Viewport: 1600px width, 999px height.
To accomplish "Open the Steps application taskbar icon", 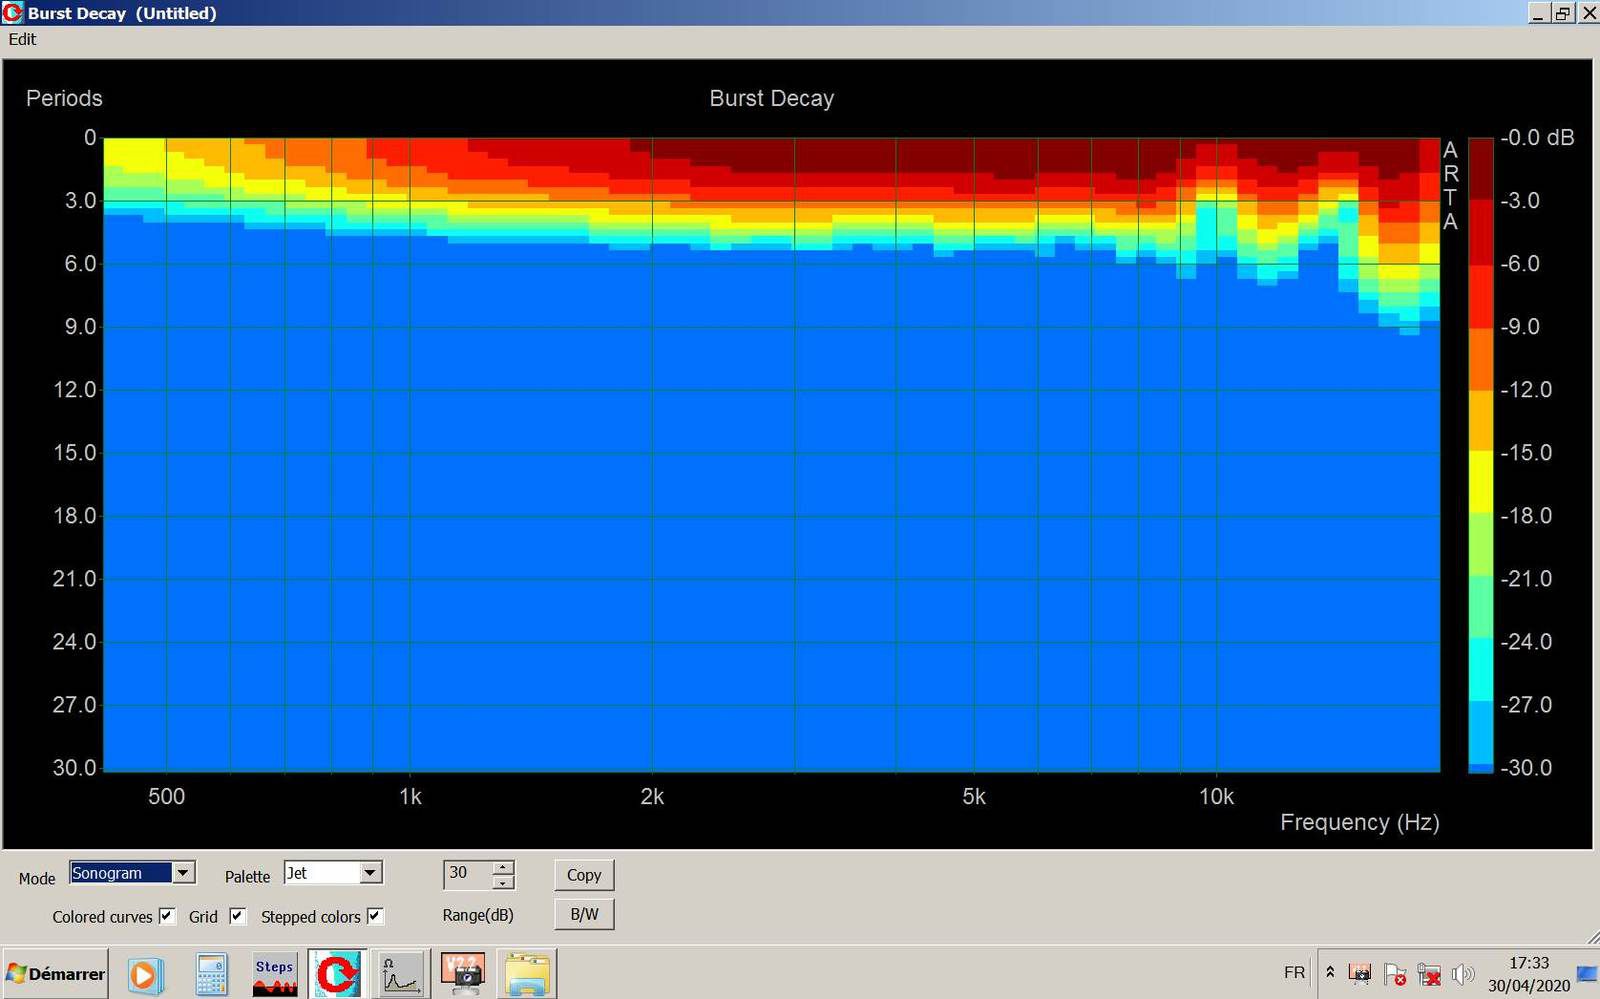I will pyautogui.click(x=274, y=975).
